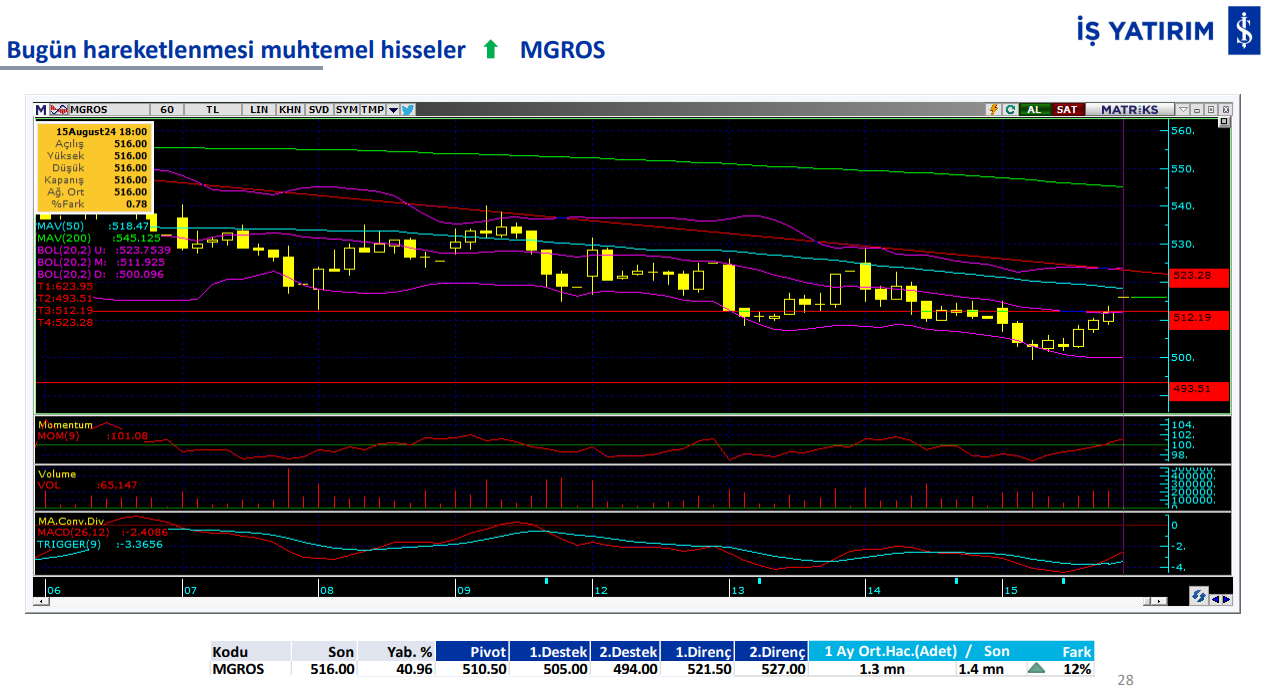The image size is (1266, 696).
Task: Click the Matriks M logo icon
Action: point(41,109)
